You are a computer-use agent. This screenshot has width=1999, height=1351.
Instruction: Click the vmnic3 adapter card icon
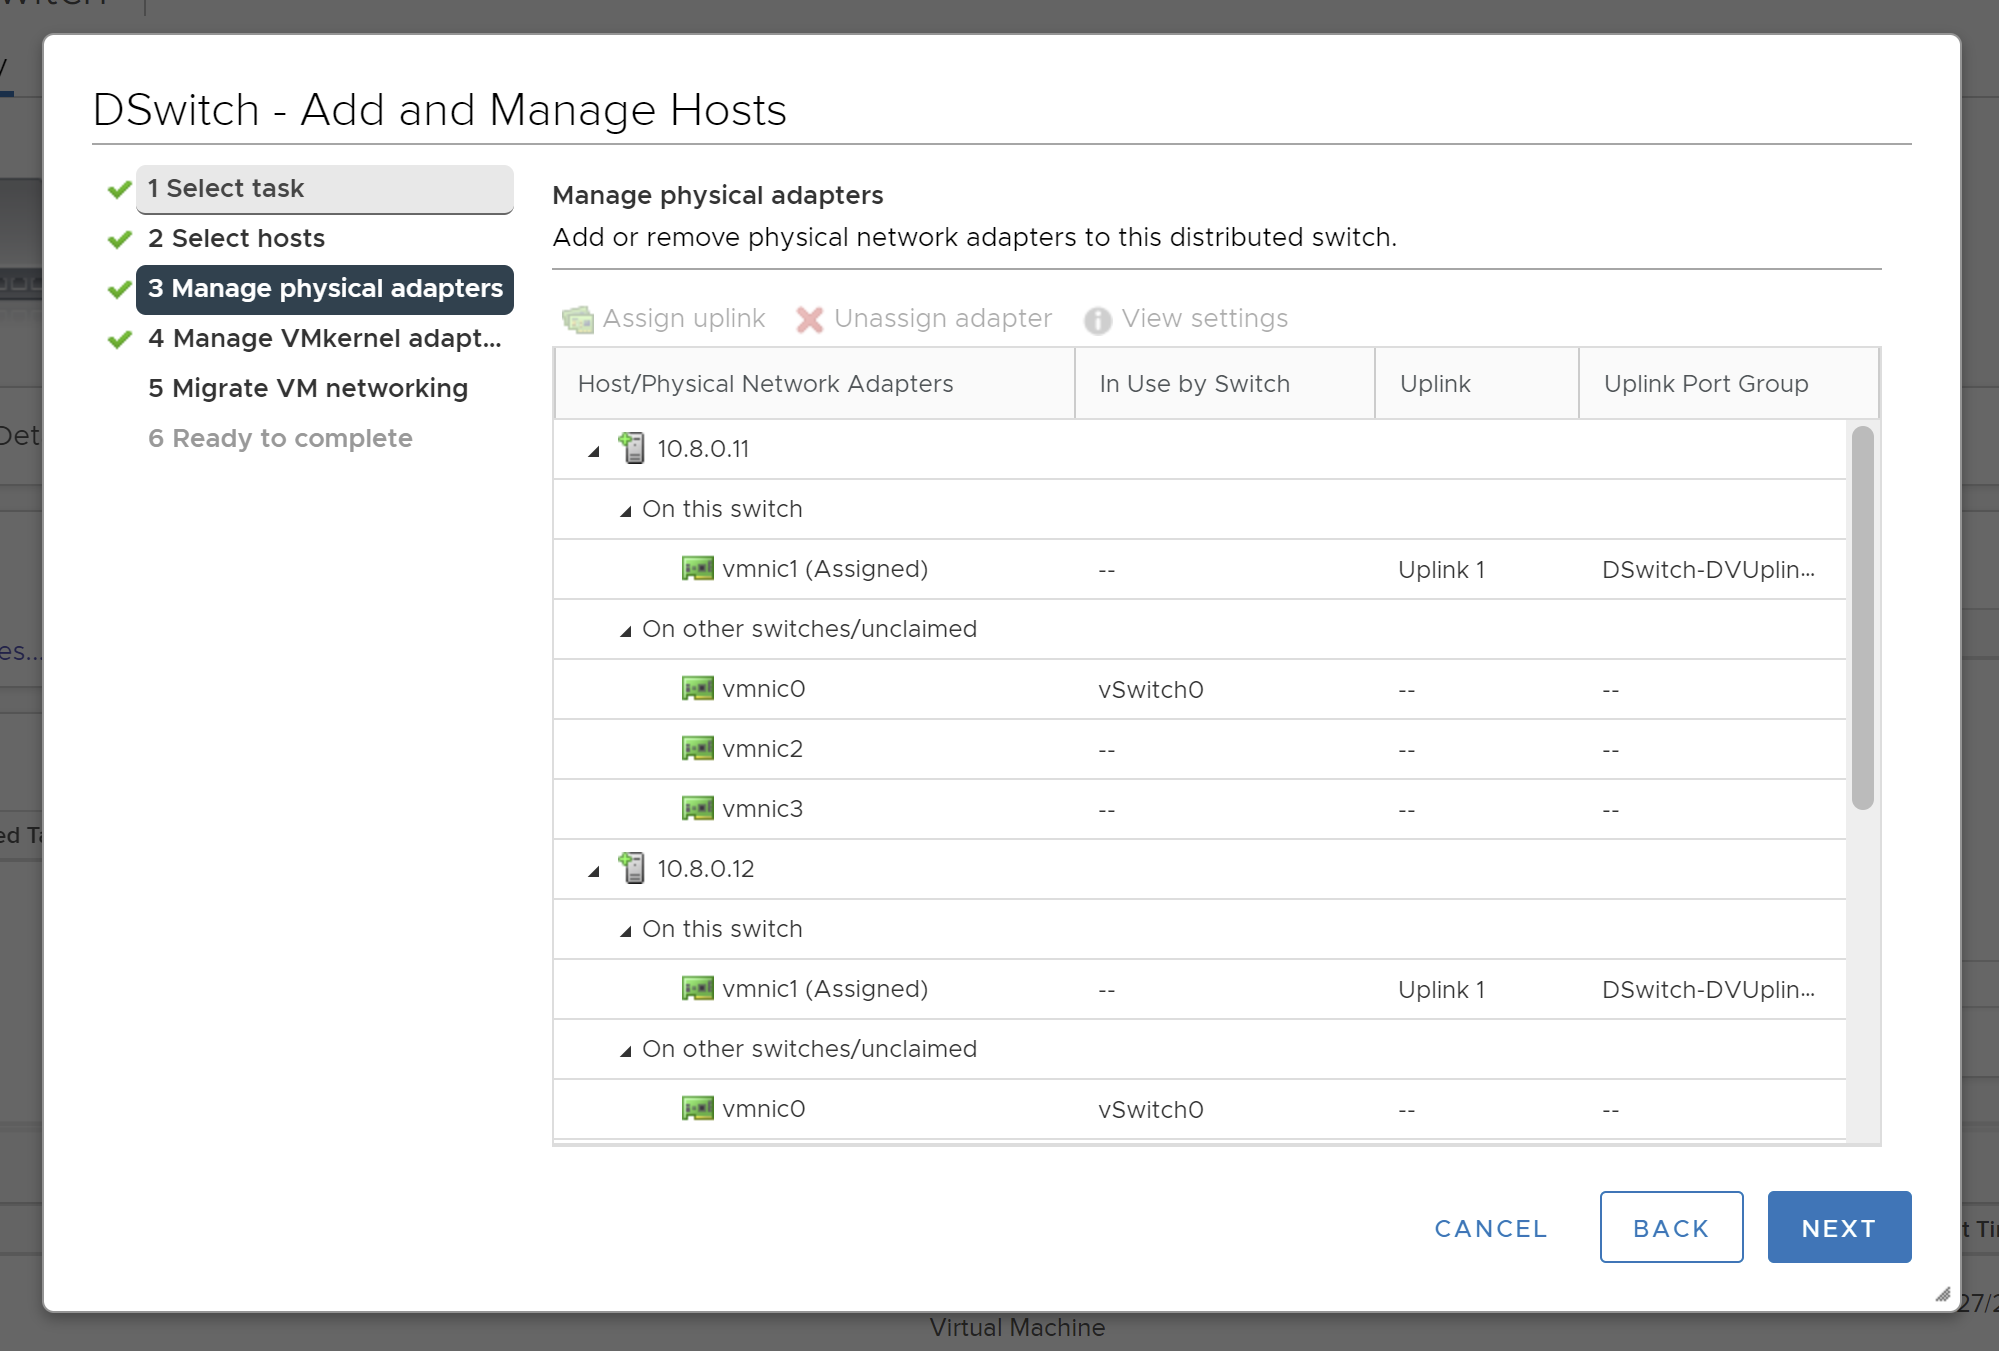697,808
